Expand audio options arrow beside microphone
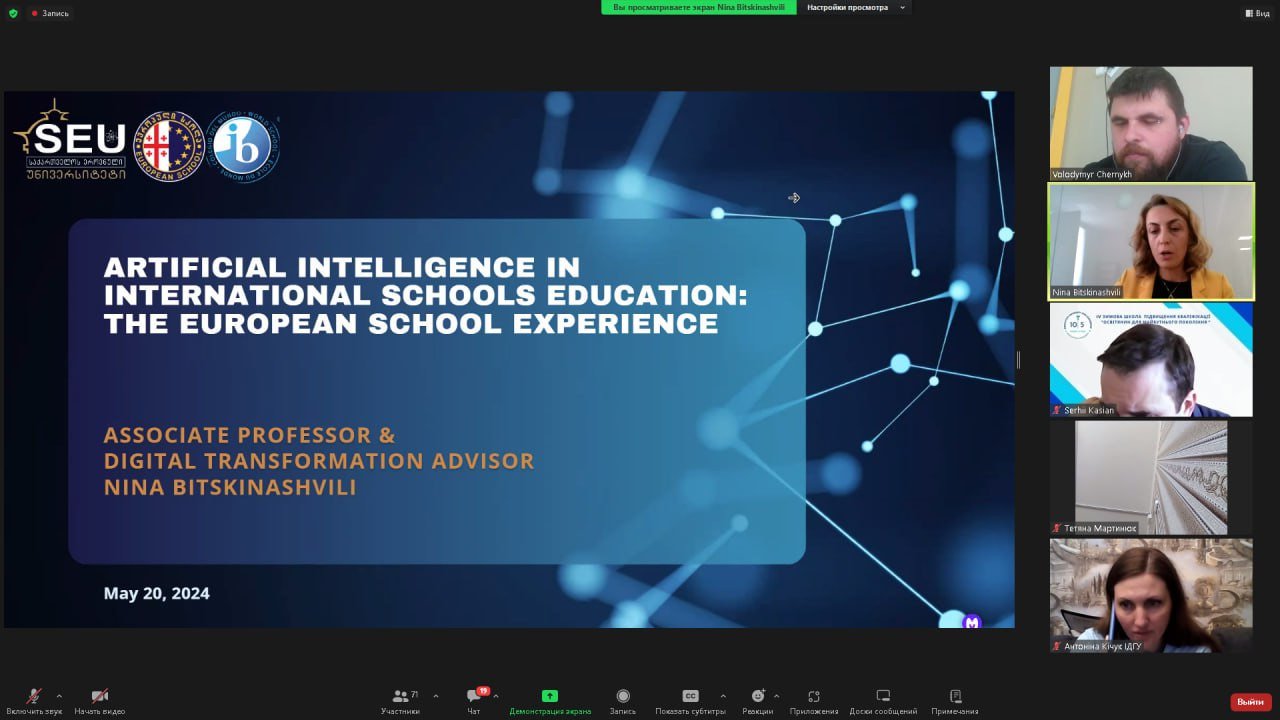 coord(59,696)
